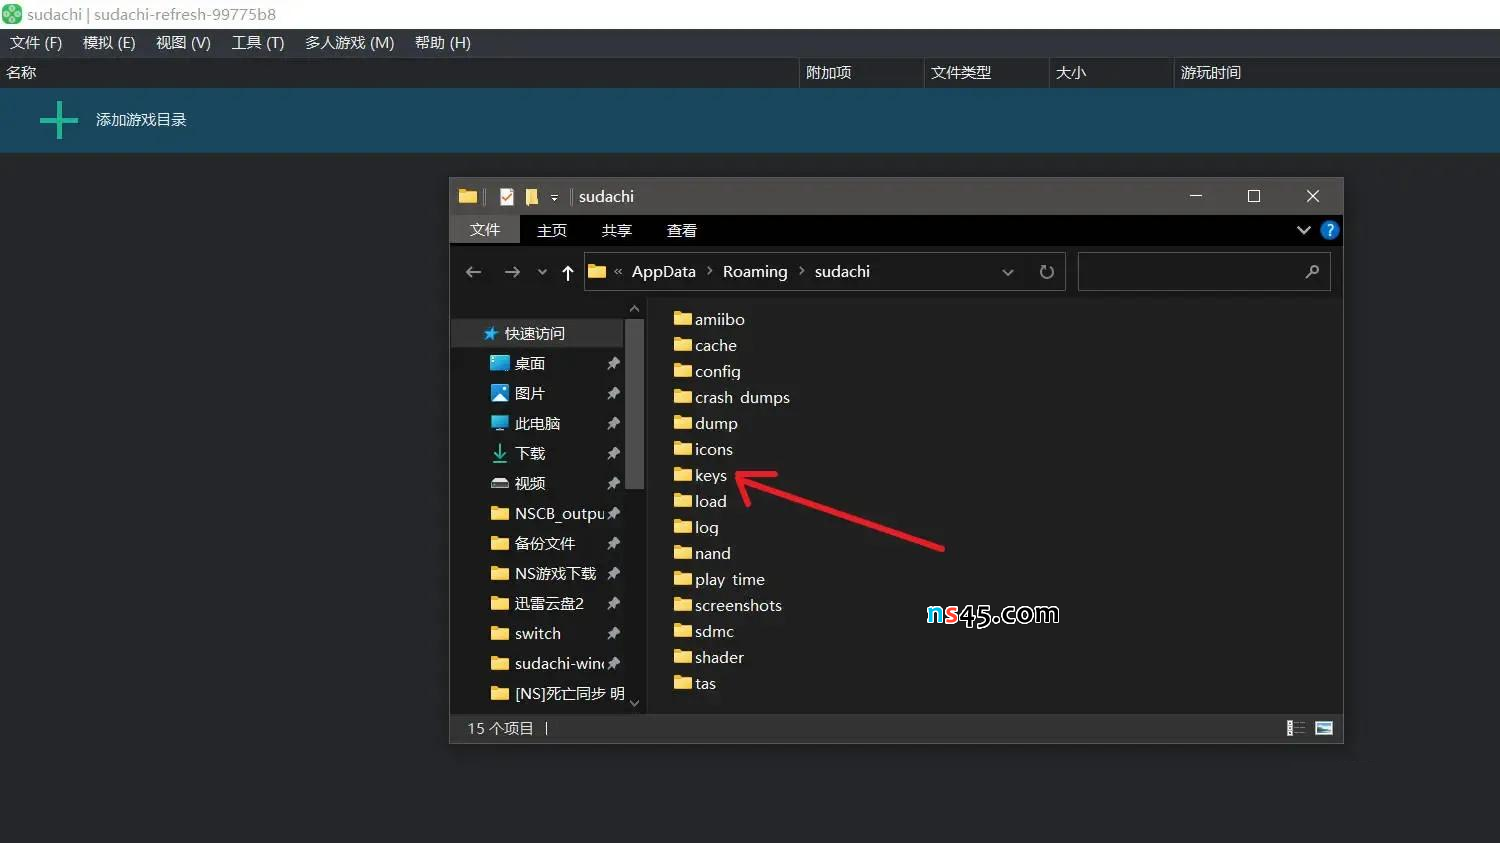
Task: Click the AppData breadcrumb link
Action: [663, 272]
